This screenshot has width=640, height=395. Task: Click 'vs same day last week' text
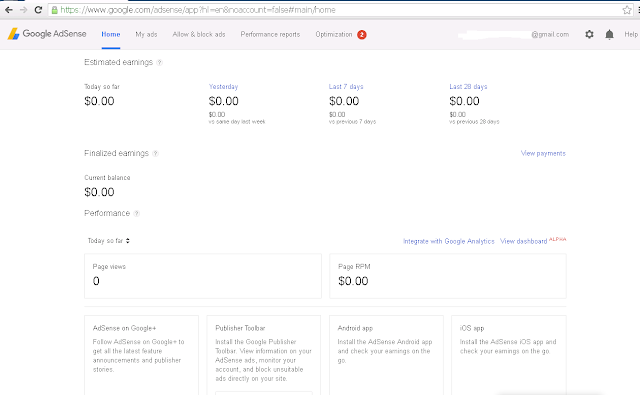[237, 122]
